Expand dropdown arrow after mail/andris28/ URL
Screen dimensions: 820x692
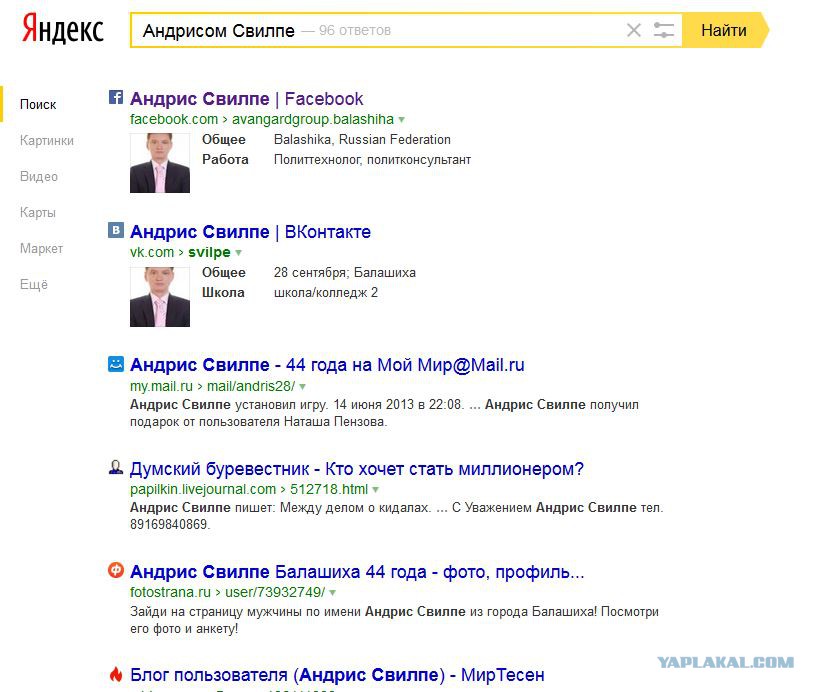(x=302, y=387)
